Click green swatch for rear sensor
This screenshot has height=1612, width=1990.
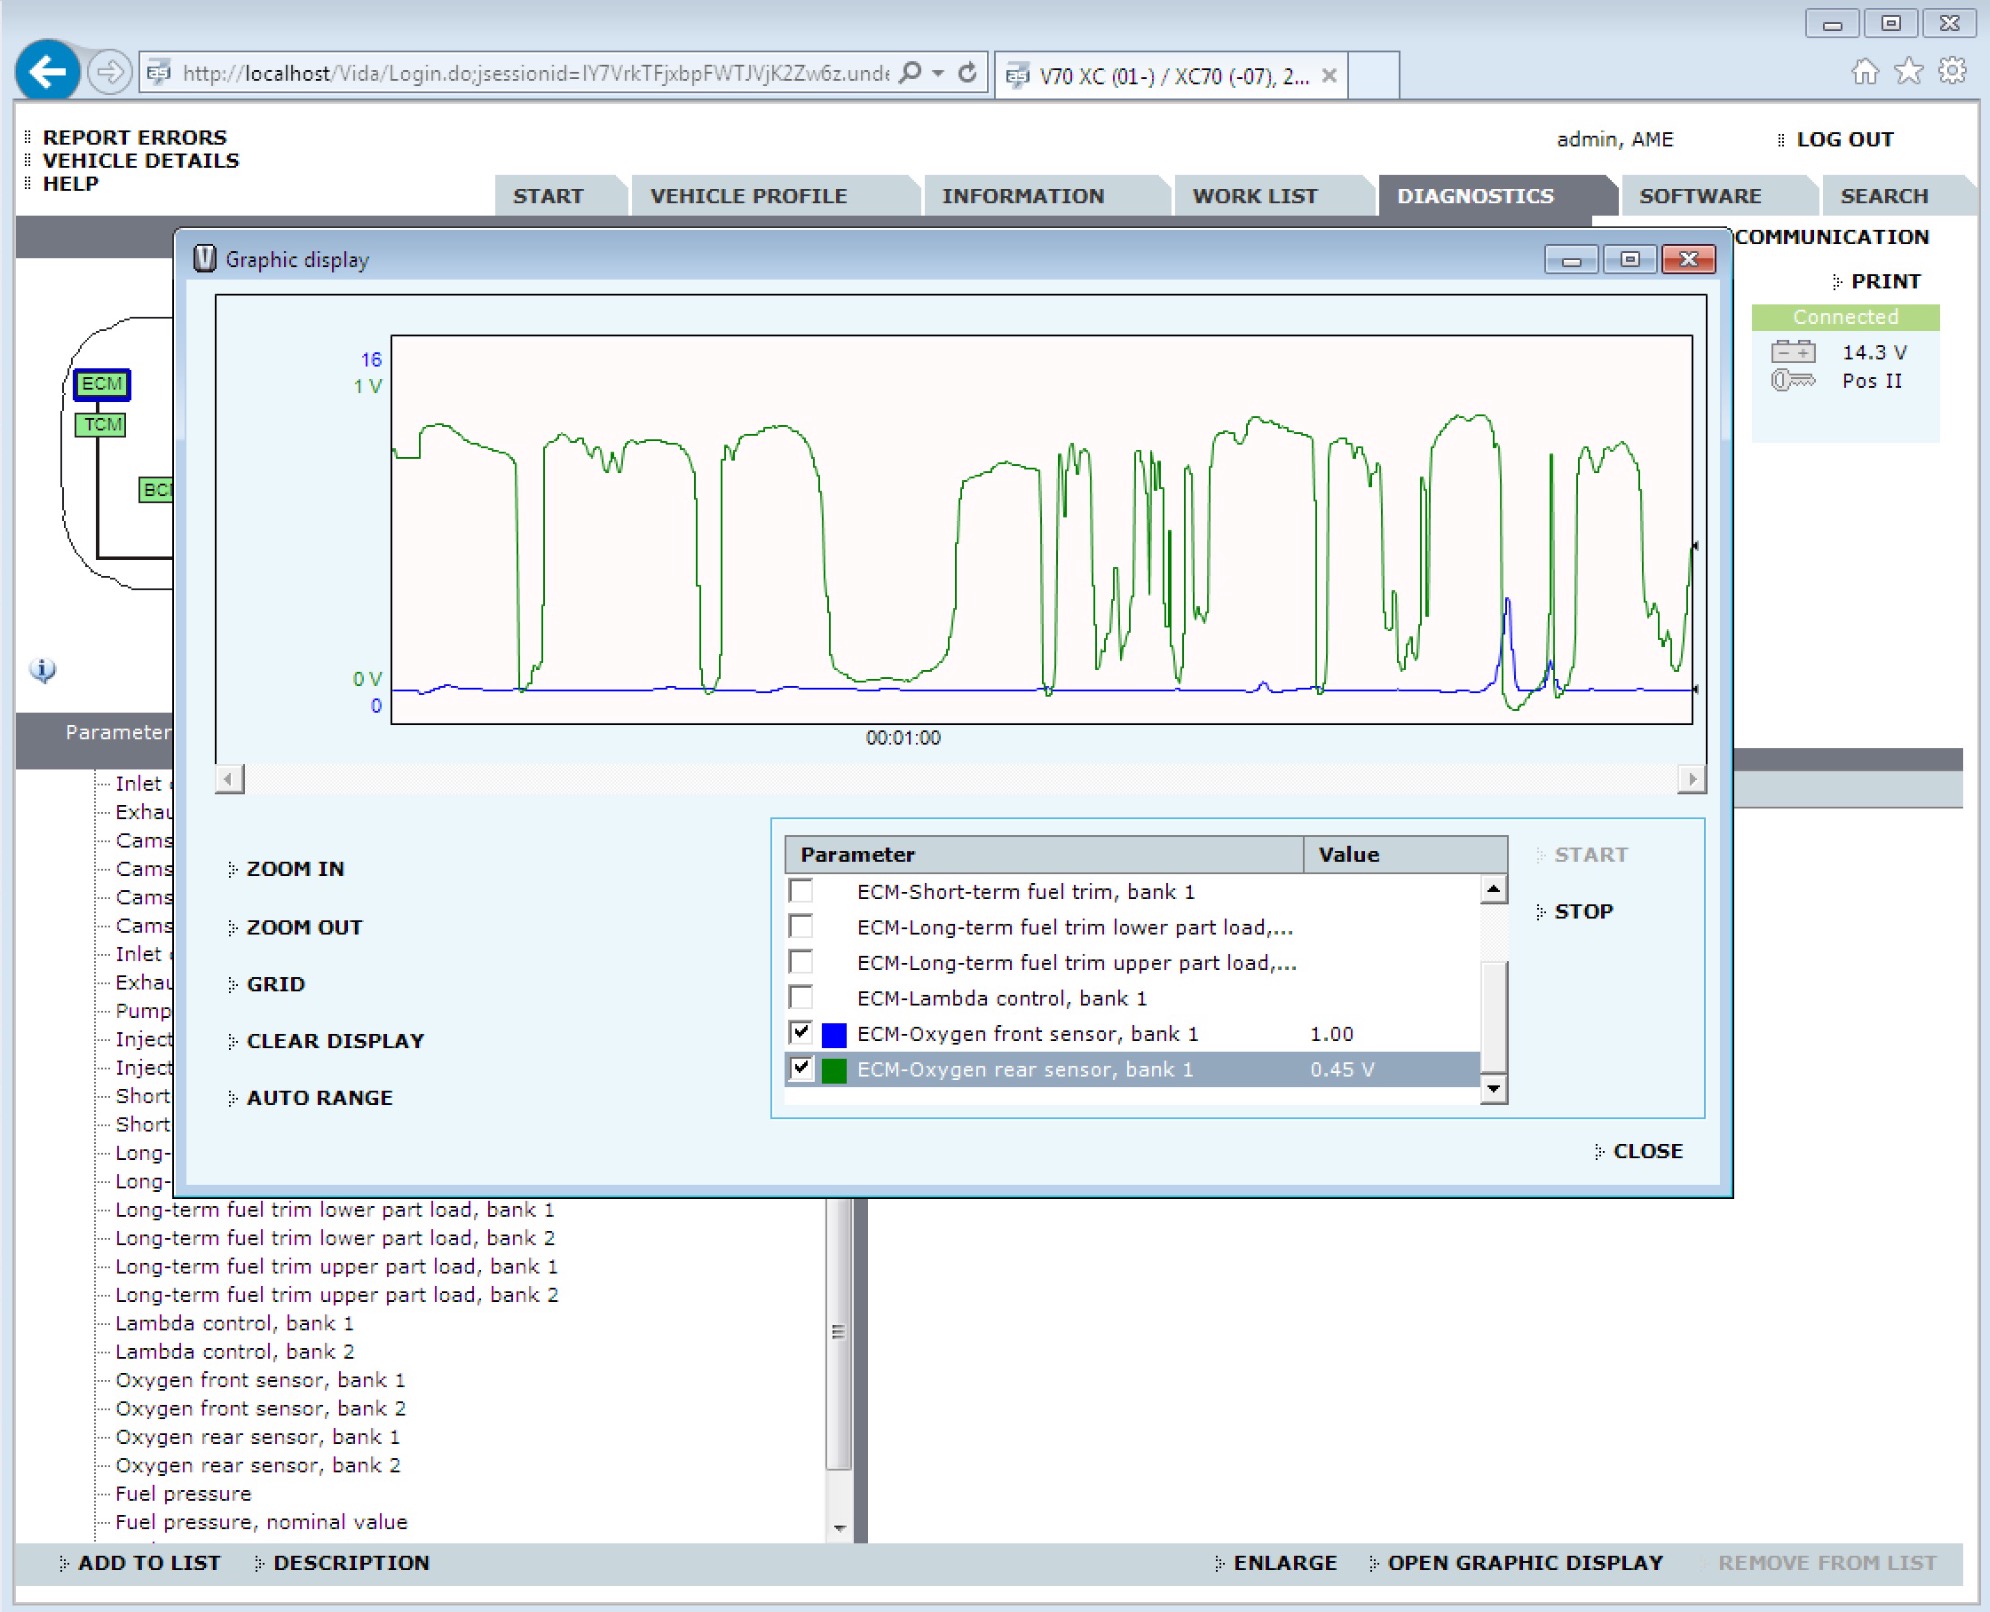click(x=833, y=1070)
